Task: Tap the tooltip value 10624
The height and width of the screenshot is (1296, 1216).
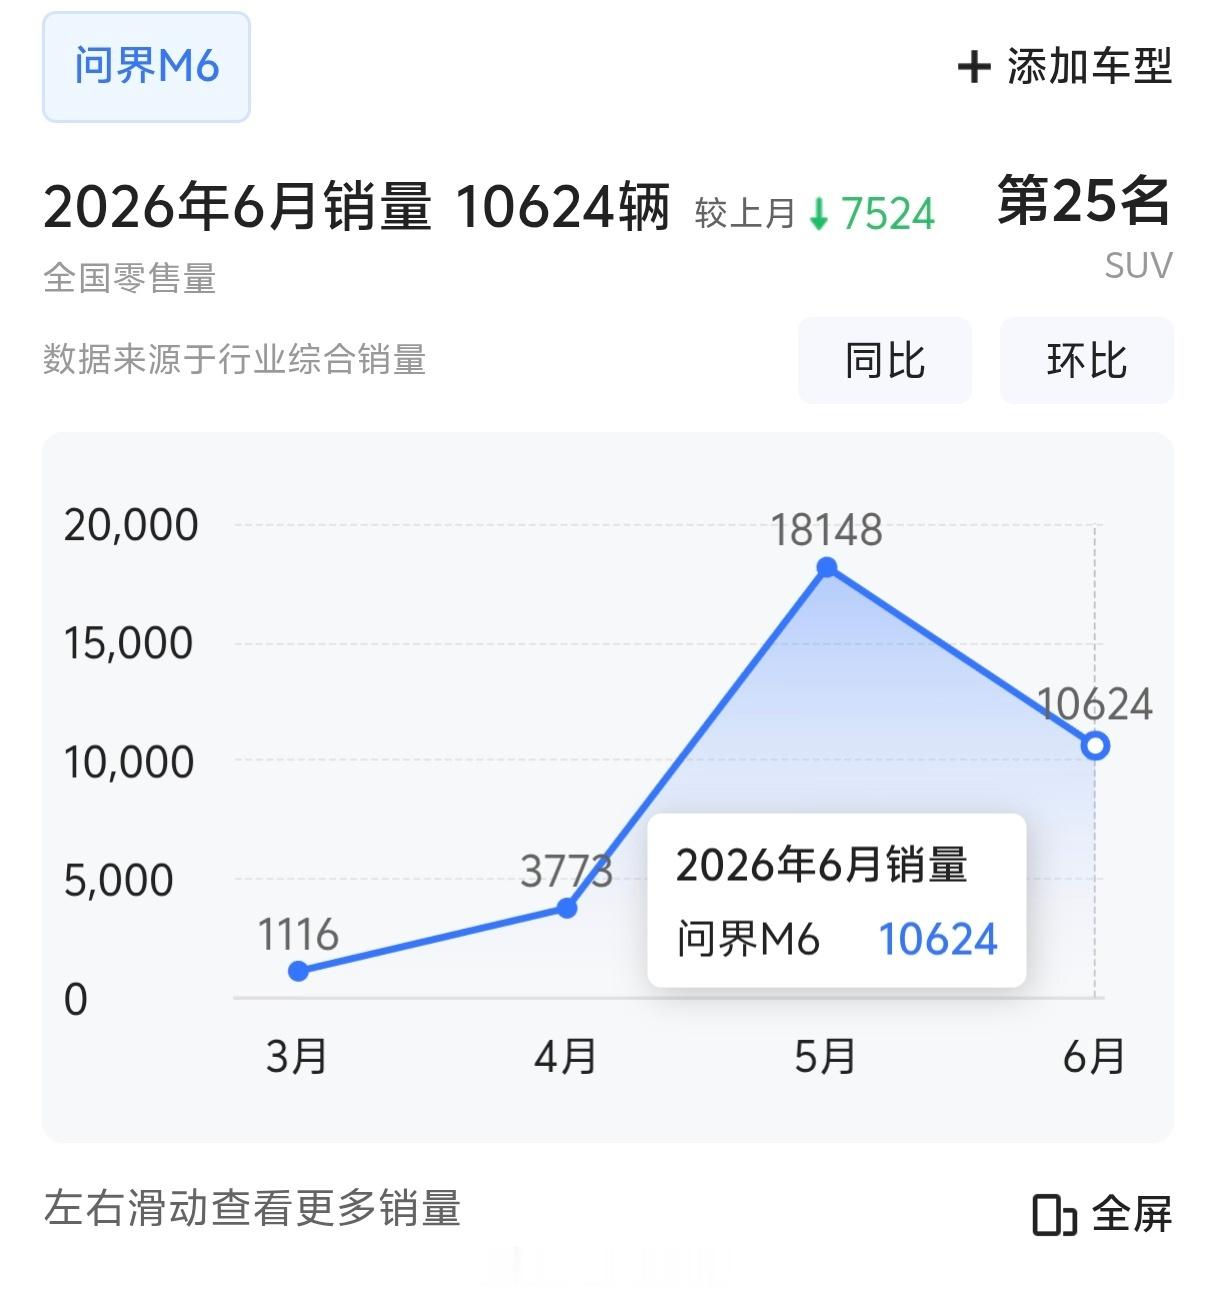Action: pos(938,939)
